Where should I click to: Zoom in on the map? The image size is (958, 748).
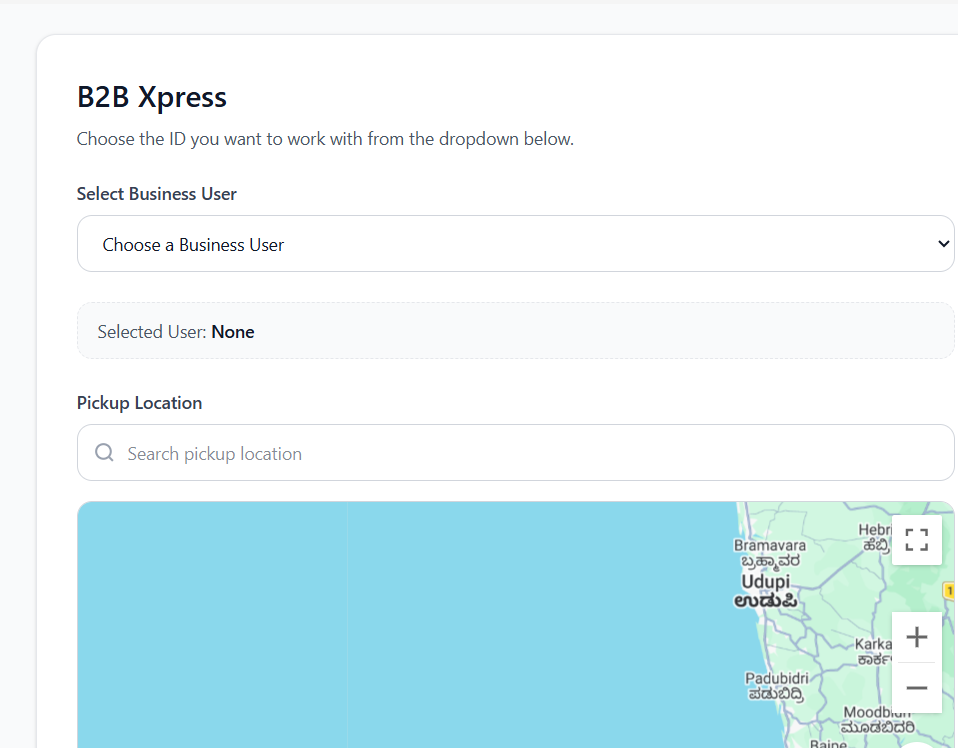point(916,637)
